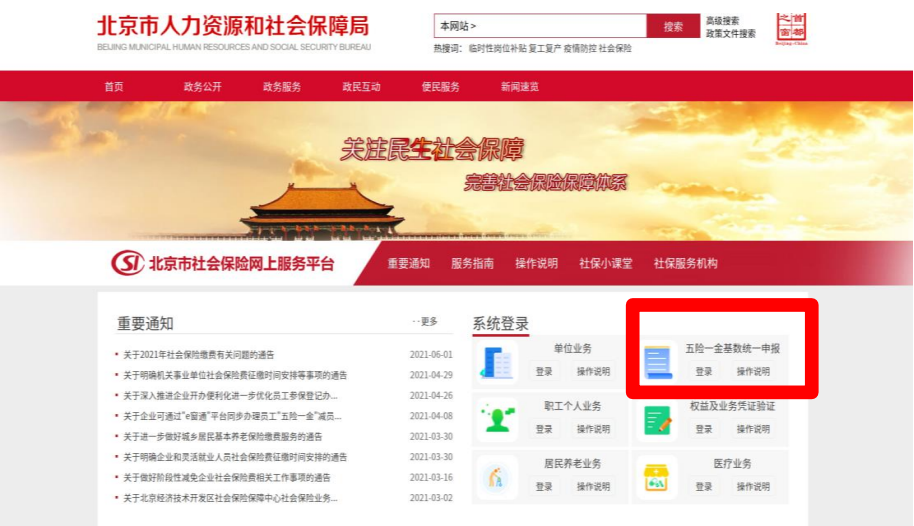Click the 医疗业务 medical kit icon

(x=657, y=477)
